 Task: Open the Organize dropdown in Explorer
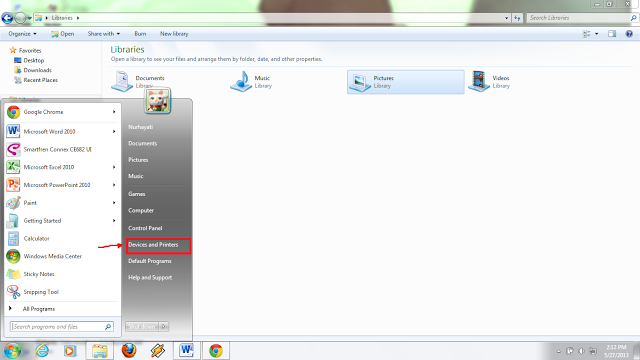(x=22, y=34)
